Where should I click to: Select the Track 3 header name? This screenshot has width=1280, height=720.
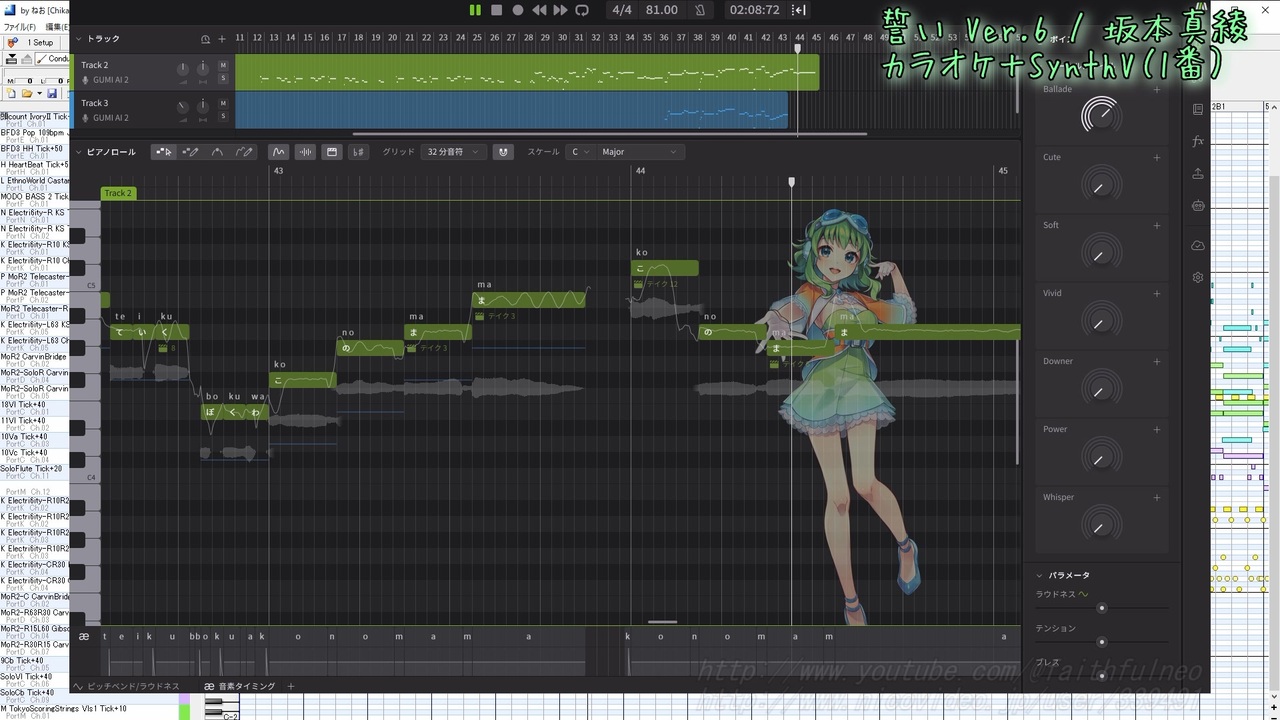[x=95, y=103]
